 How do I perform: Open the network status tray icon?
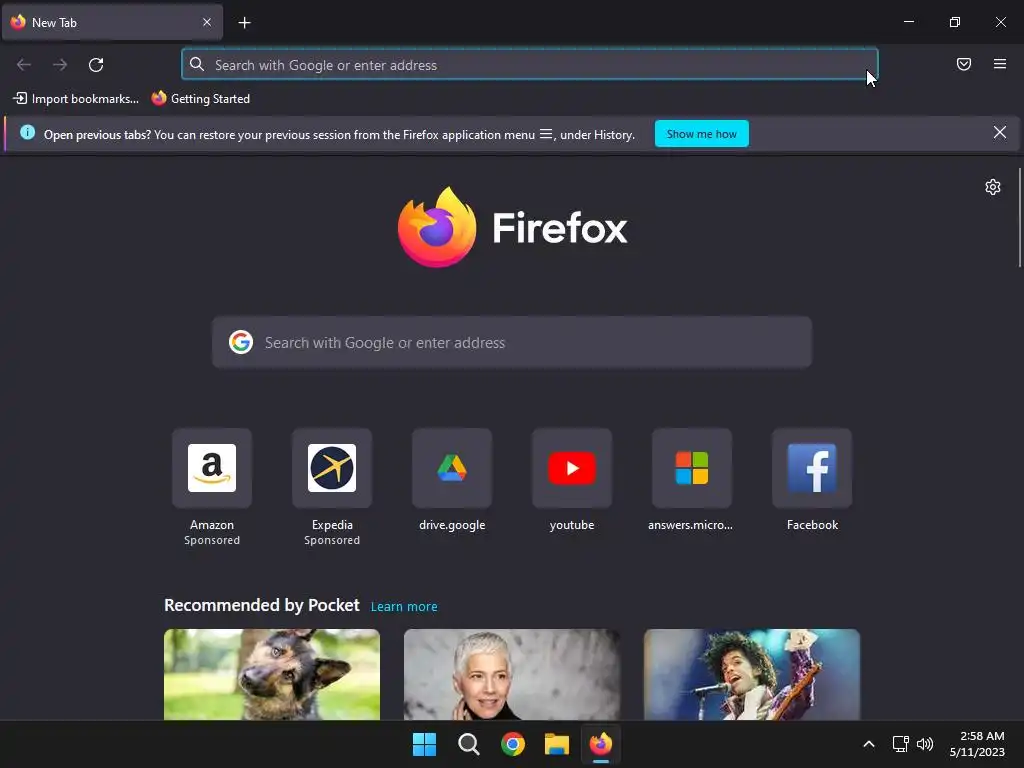click(x=901, y=744)
